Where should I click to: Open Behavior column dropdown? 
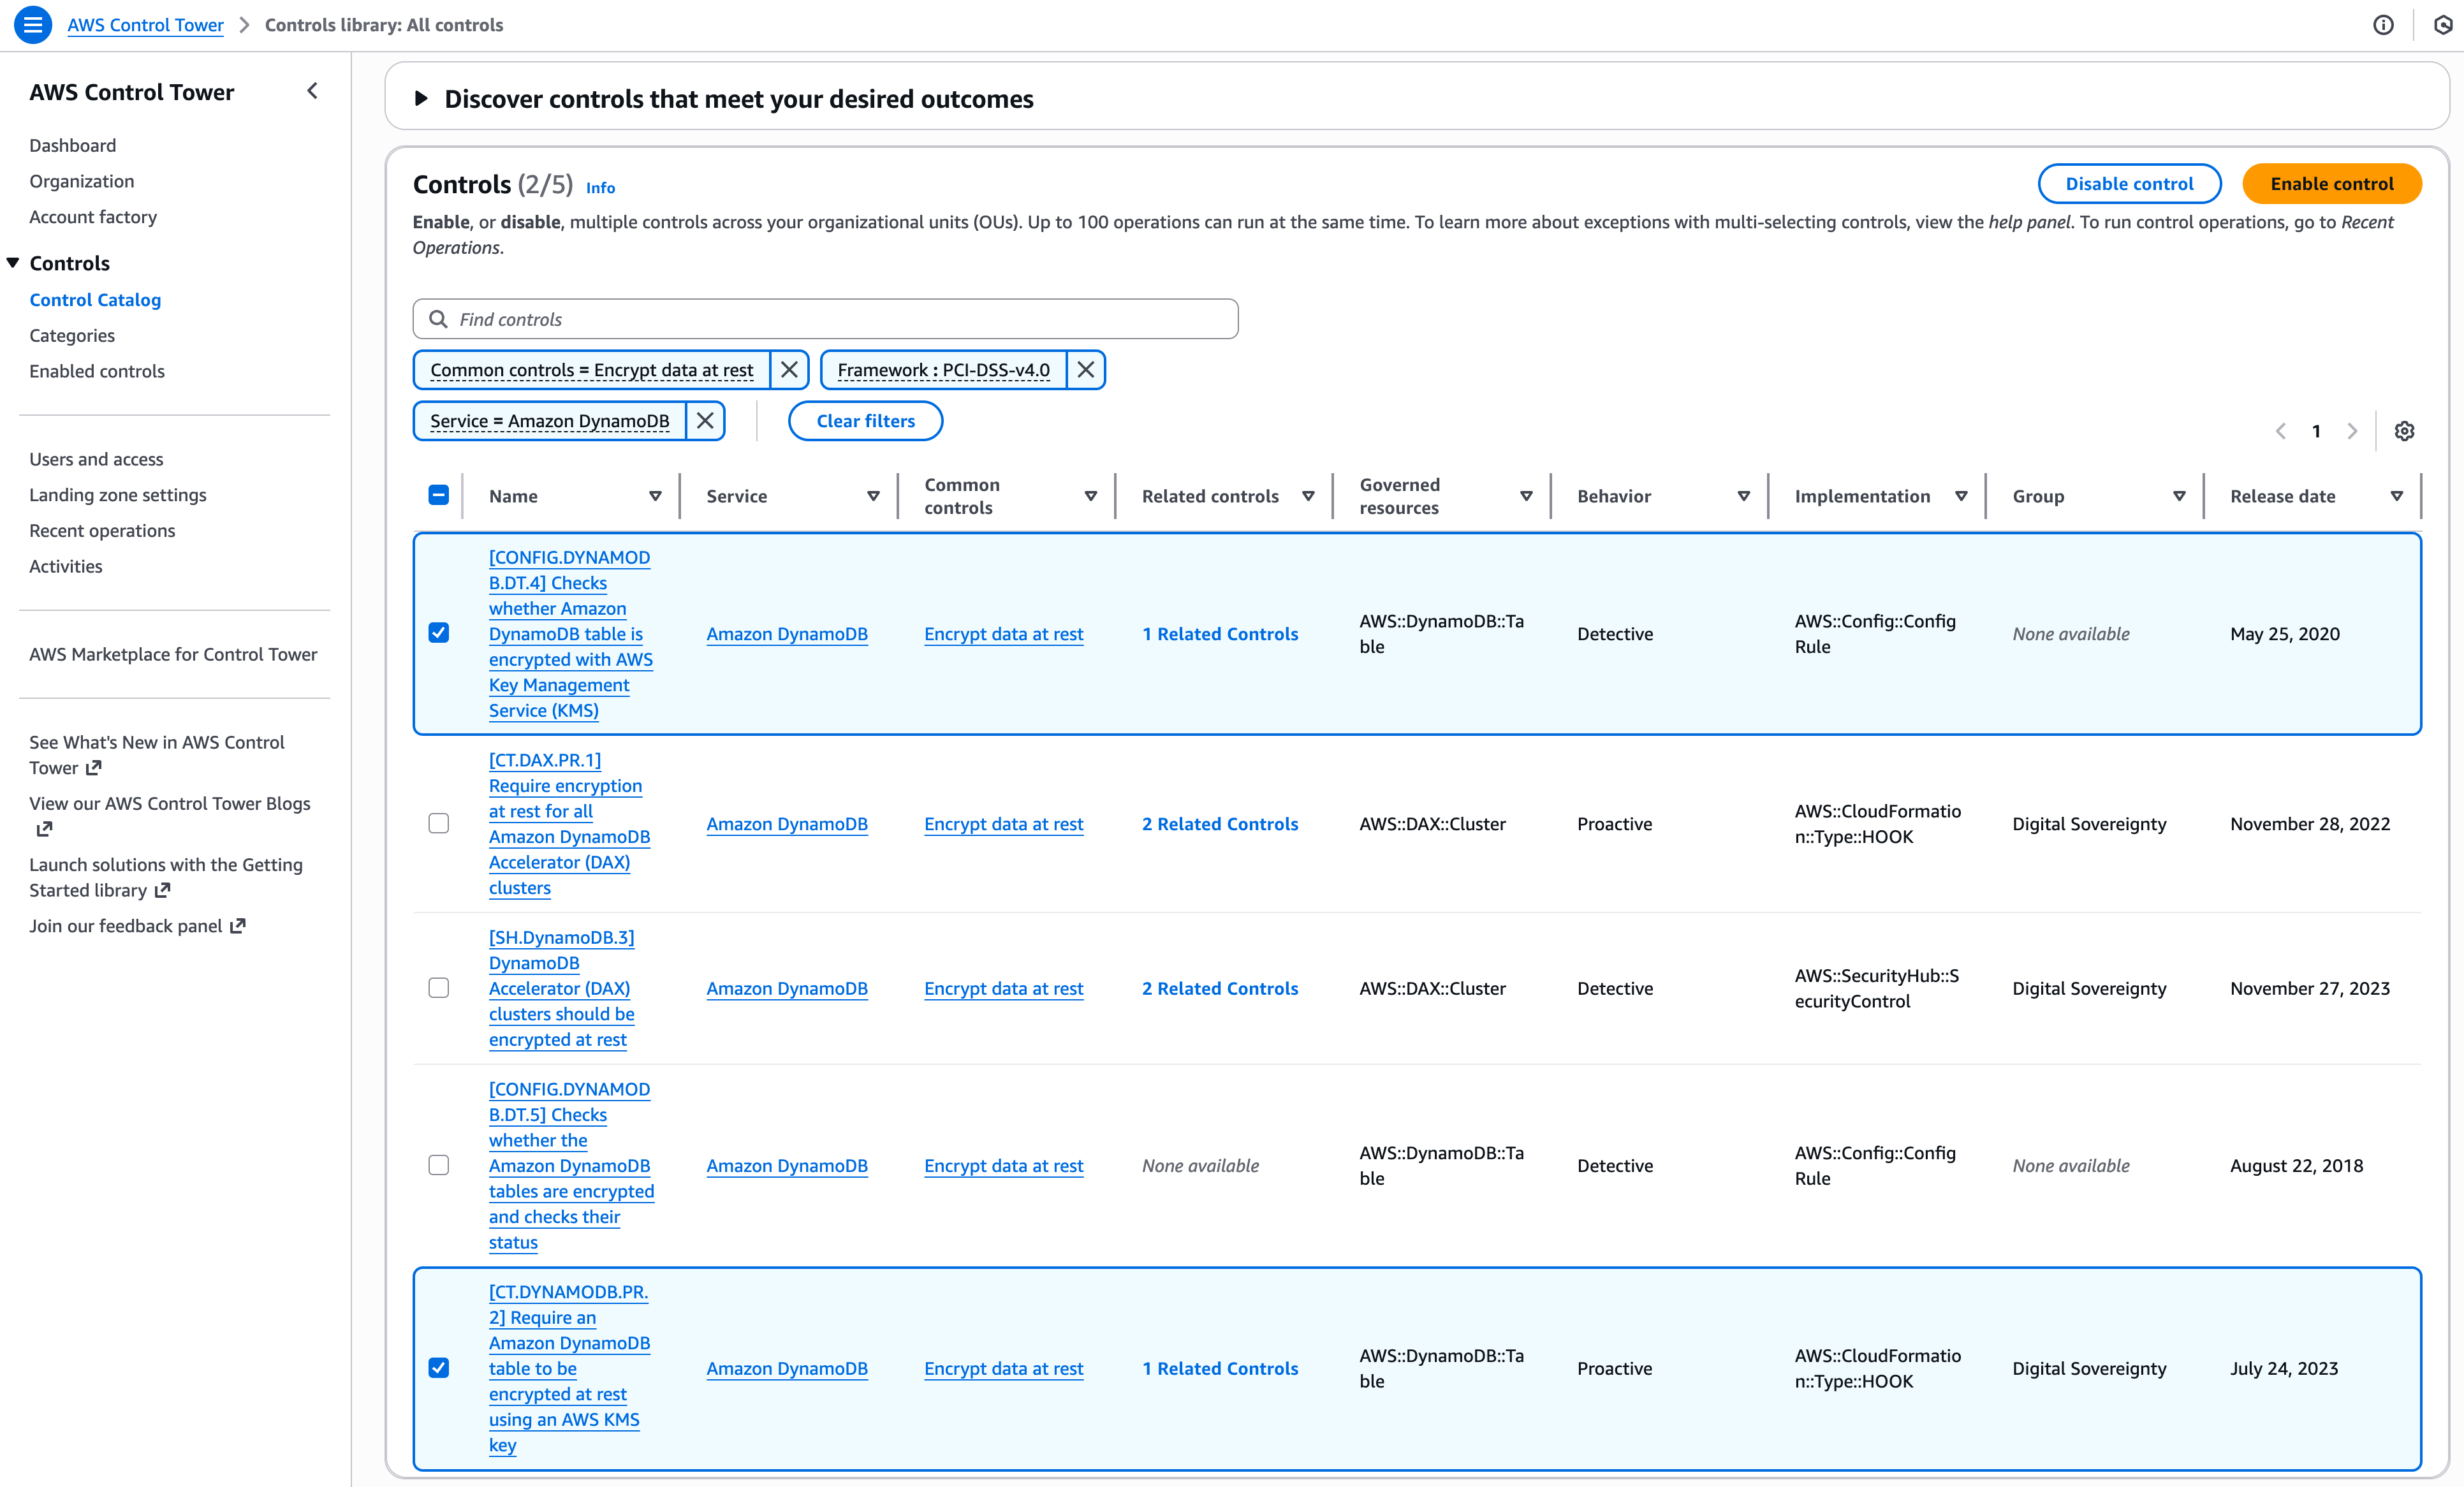[1744, 496]
